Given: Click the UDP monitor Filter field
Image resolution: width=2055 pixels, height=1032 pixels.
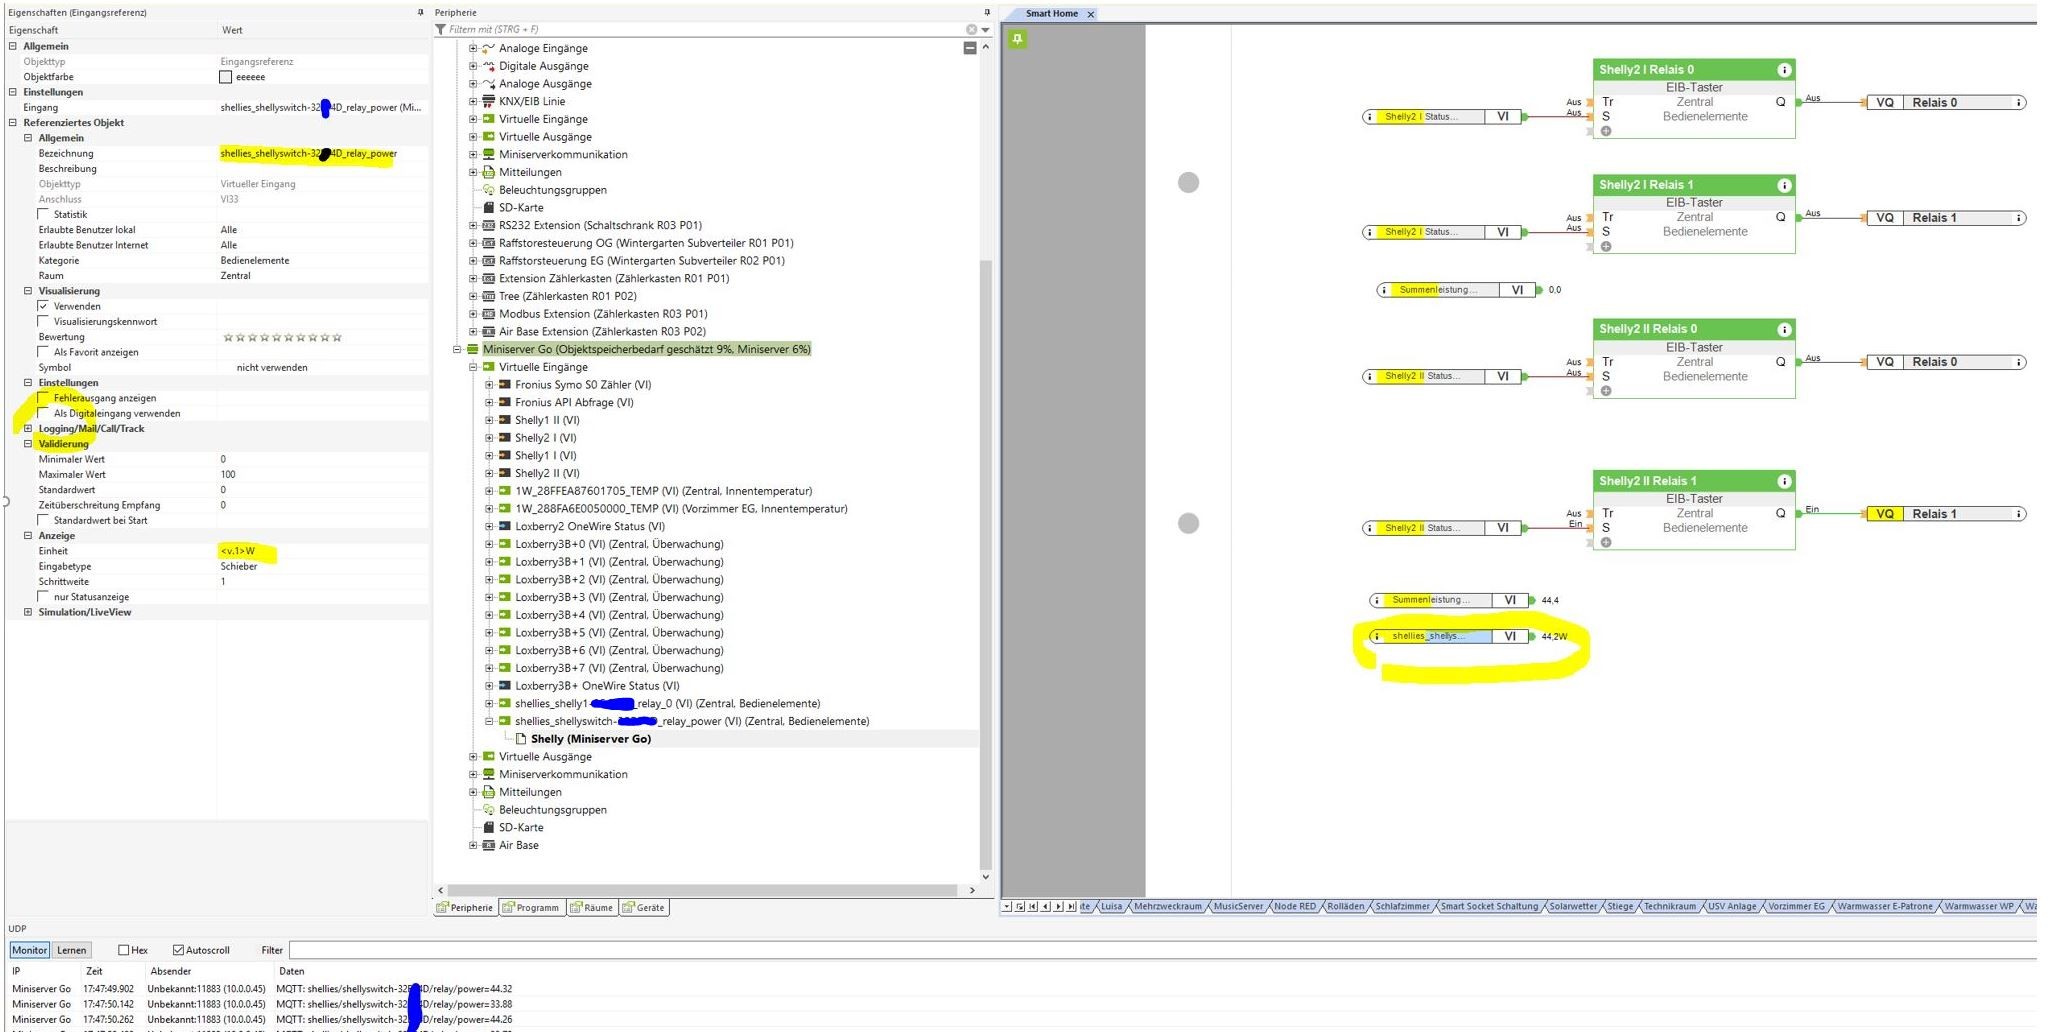Looking at the screenshot, I should coord(1162,950).
